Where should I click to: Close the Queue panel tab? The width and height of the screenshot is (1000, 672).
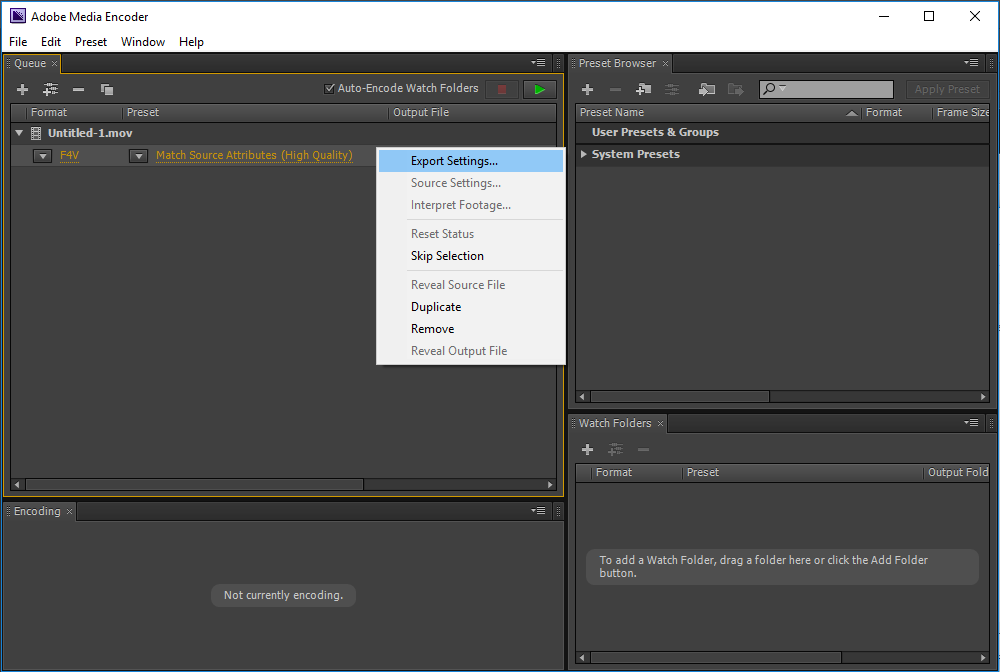pyautogui.click(x=55, y=63)
